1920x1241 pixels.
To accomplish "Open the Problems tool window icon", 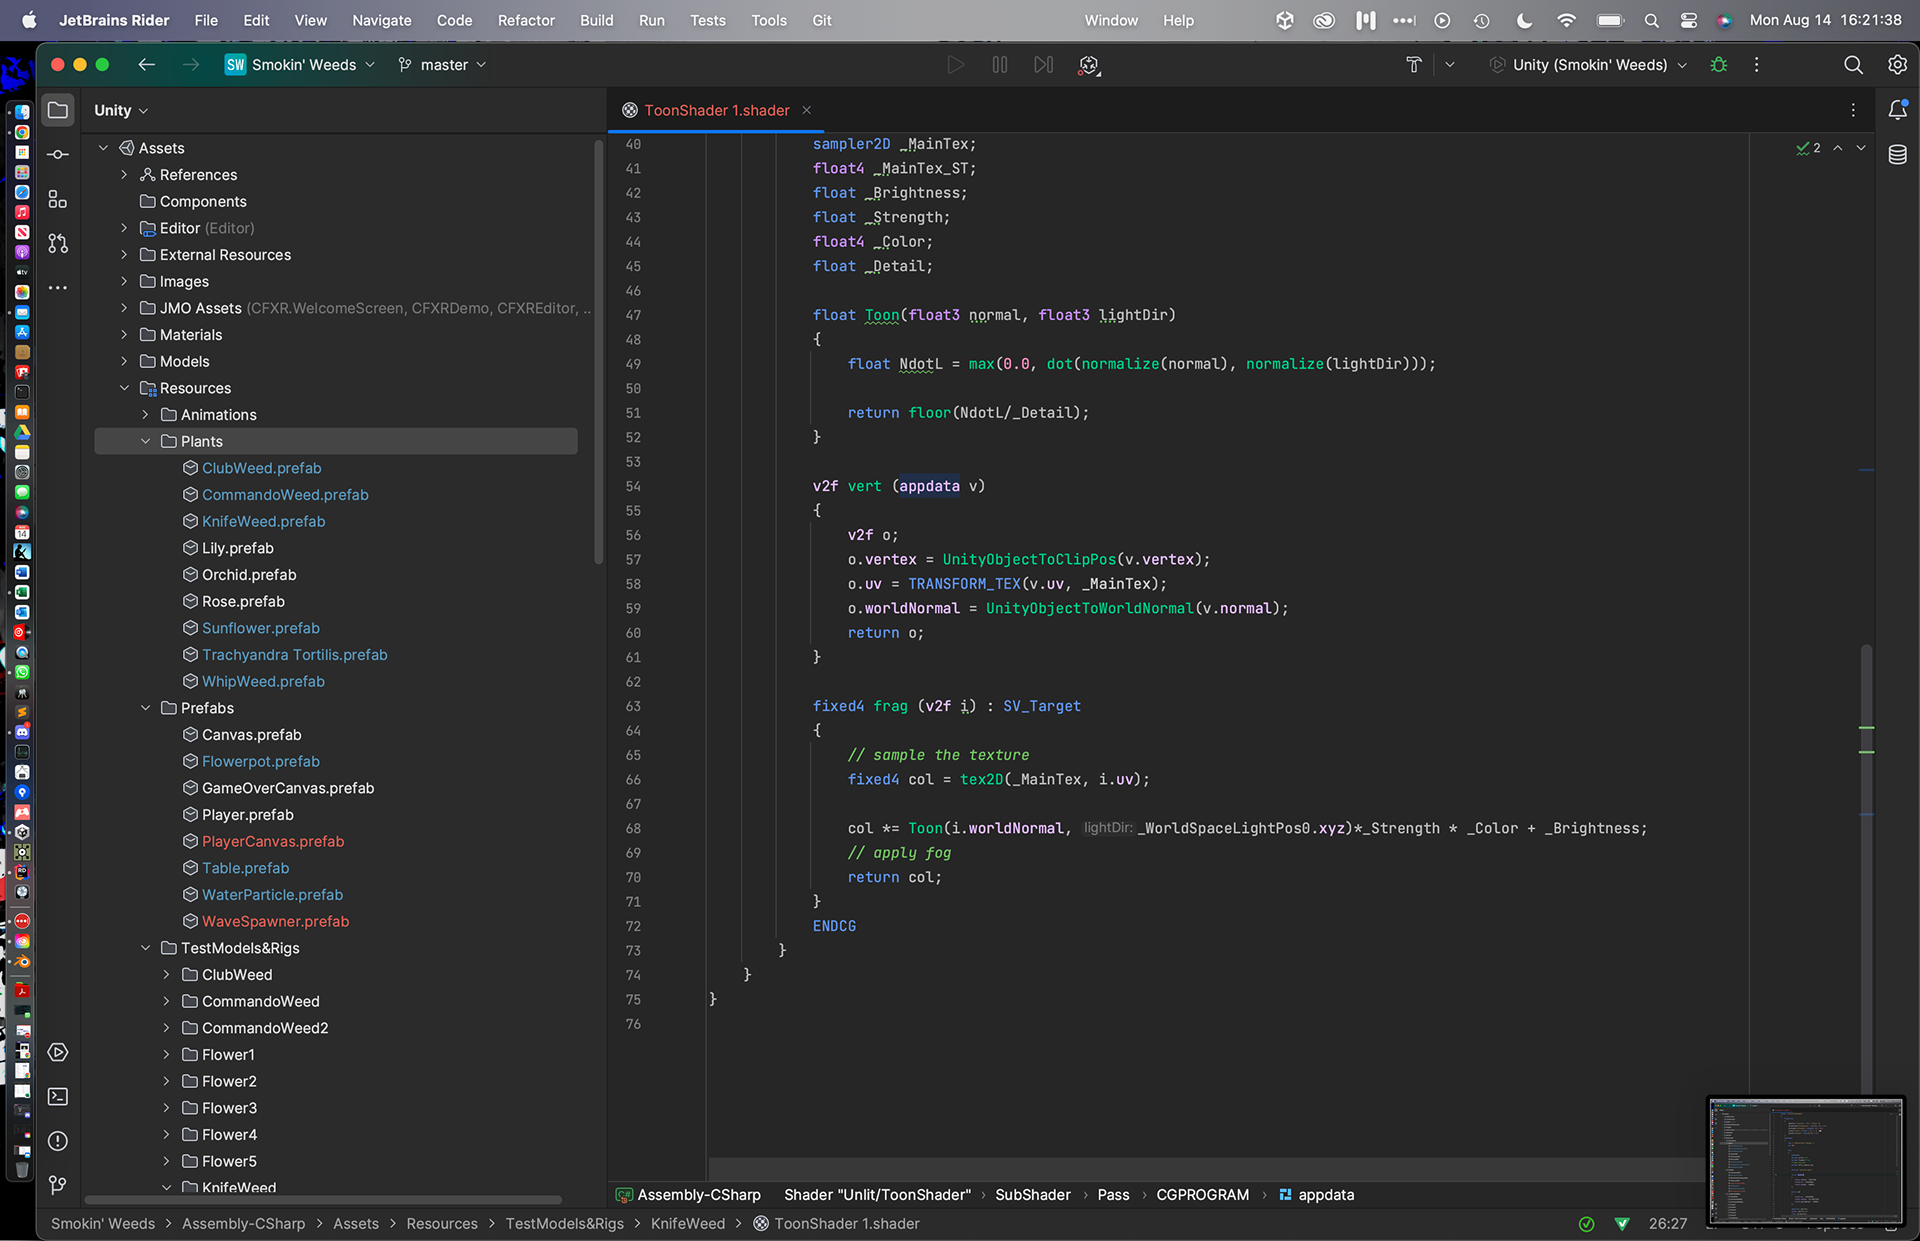I will 58,1141.
